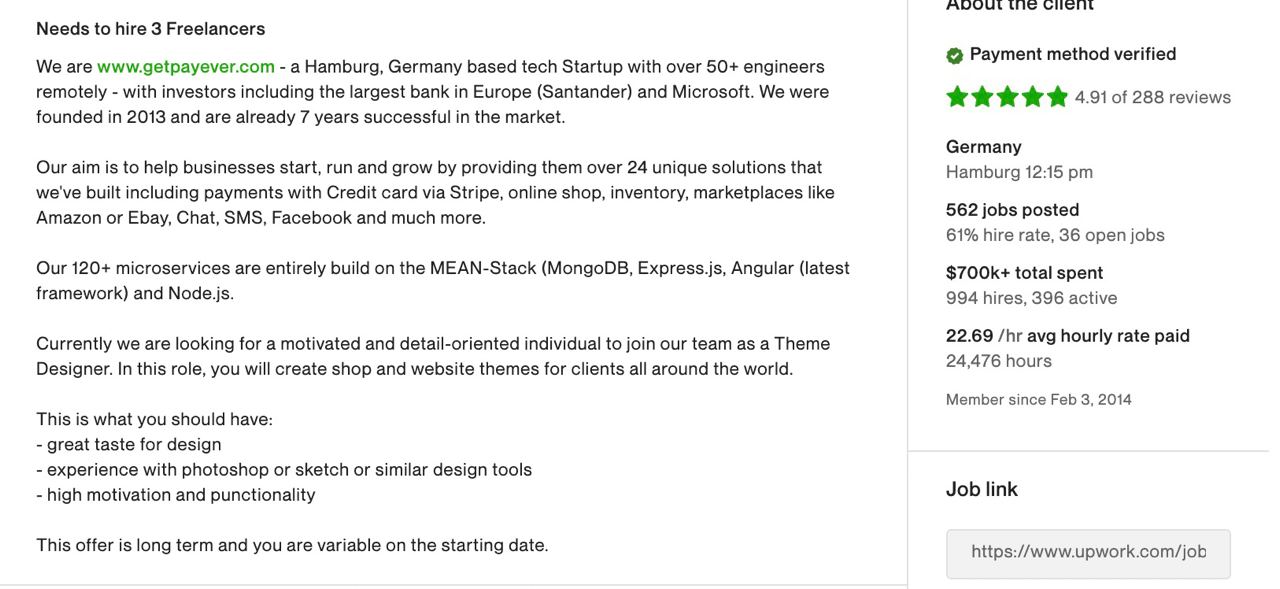Screen dimensions: 1280x589
Task: Click the Job link heading
Action: click(x=982, y=489)
